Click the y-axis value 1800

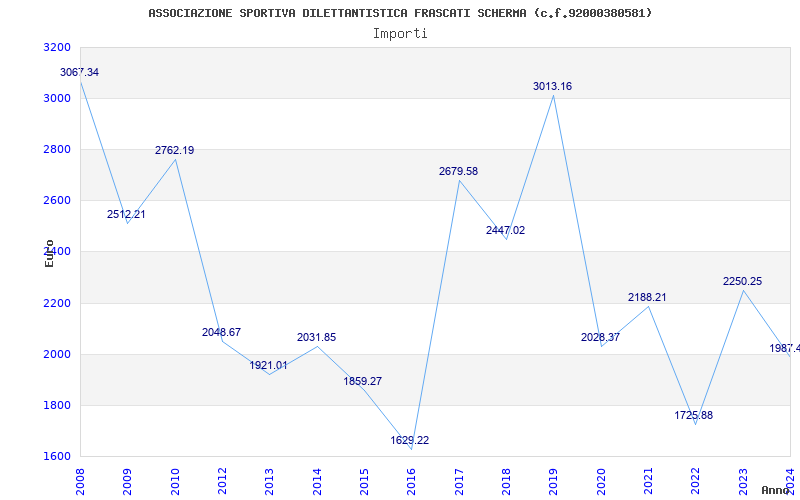[57, 406]
